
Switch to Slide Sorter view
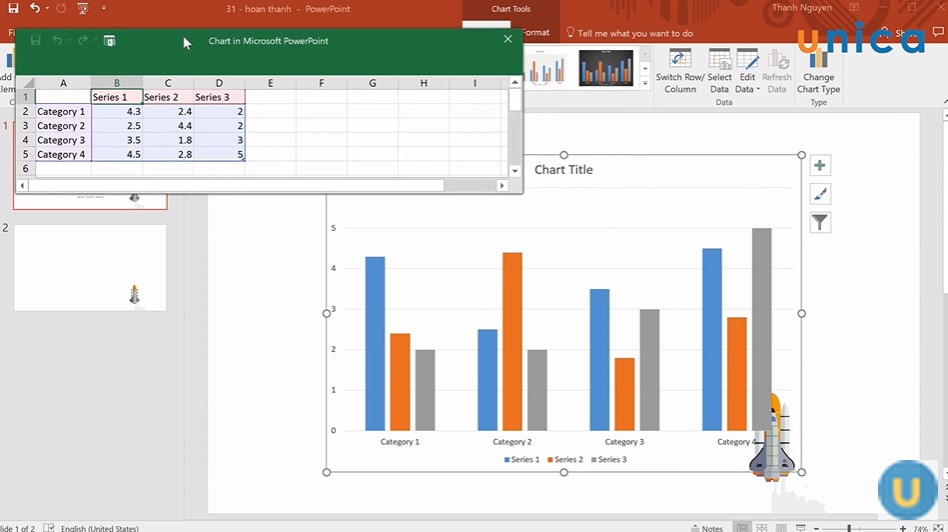(763, 528)
